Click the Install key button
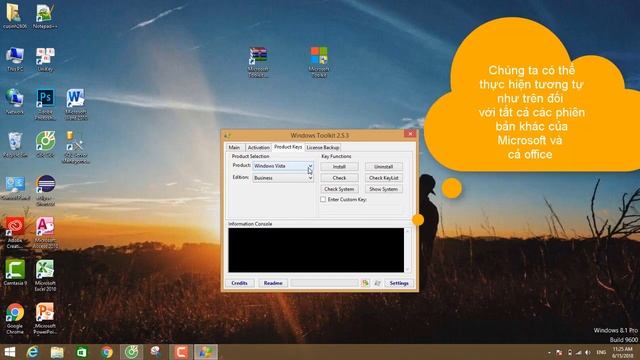Viewport: 640px width, 360px height. coord(339,167)
